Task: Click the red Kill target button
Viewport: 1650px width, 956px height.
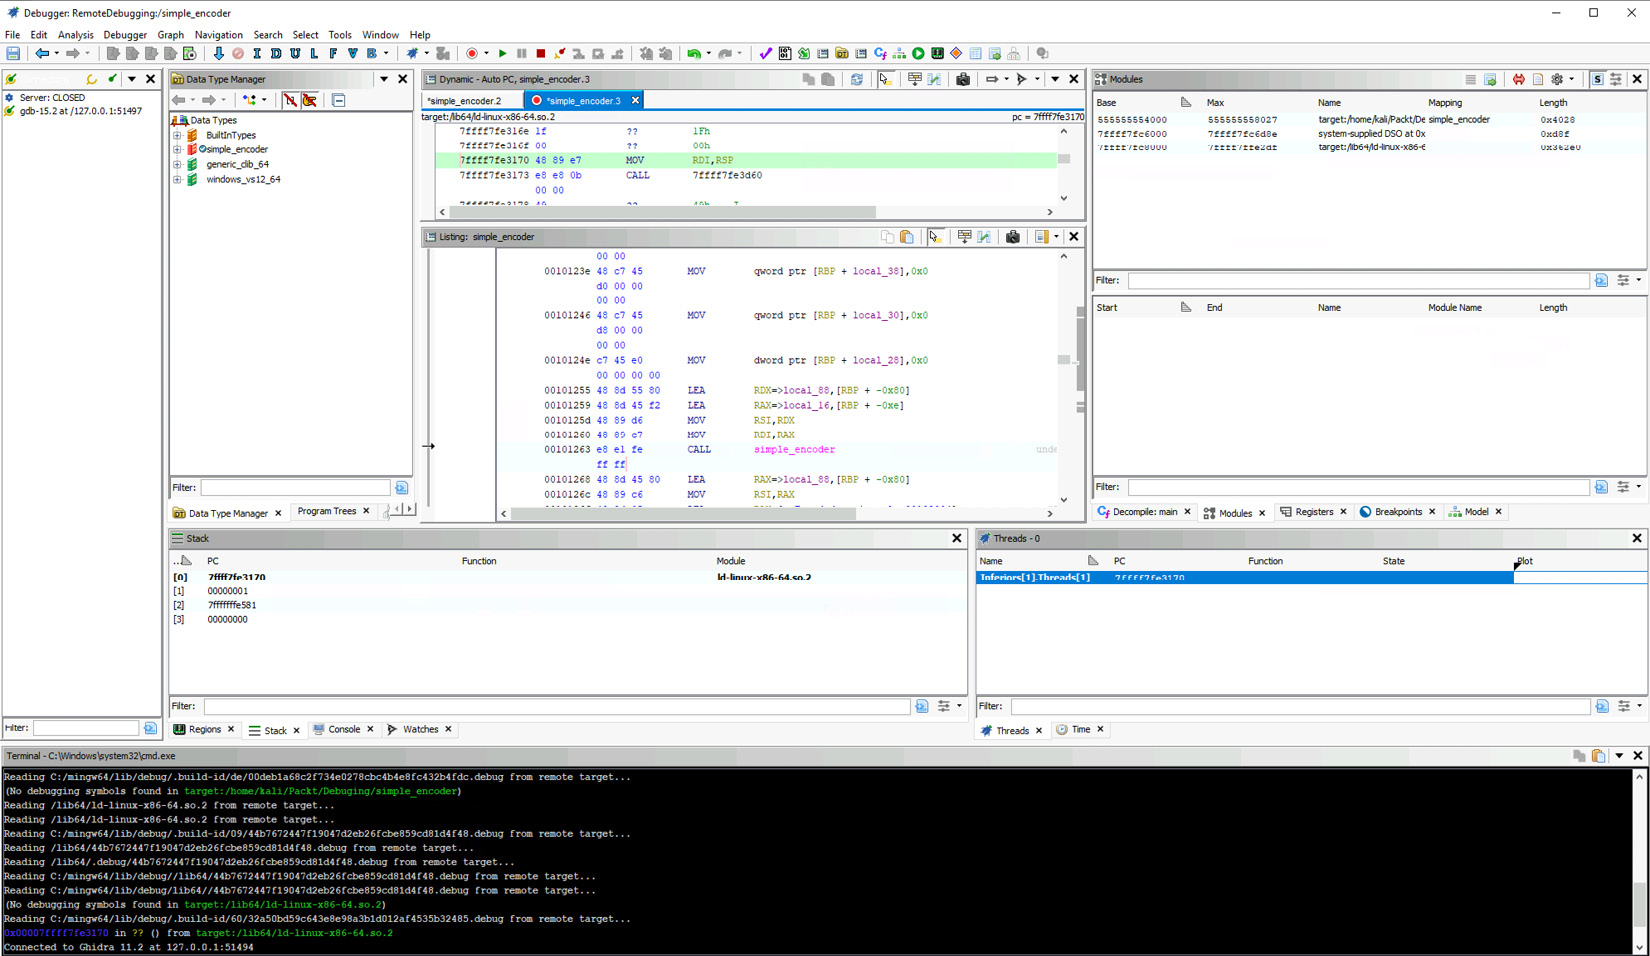Action: (x=540, y=54)
